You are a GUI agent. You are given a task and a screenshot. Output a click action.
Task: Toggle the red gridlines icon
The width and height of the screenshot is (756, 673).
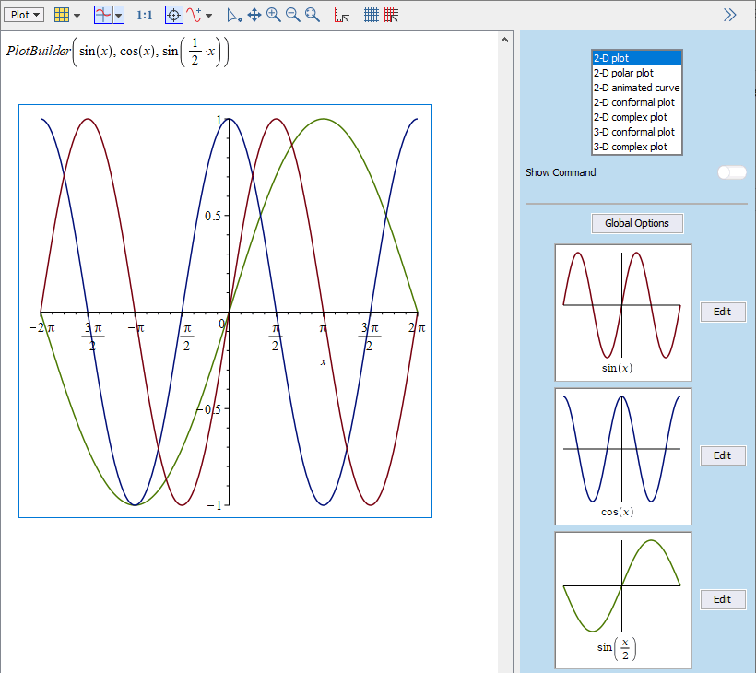[x=391, y=15]
